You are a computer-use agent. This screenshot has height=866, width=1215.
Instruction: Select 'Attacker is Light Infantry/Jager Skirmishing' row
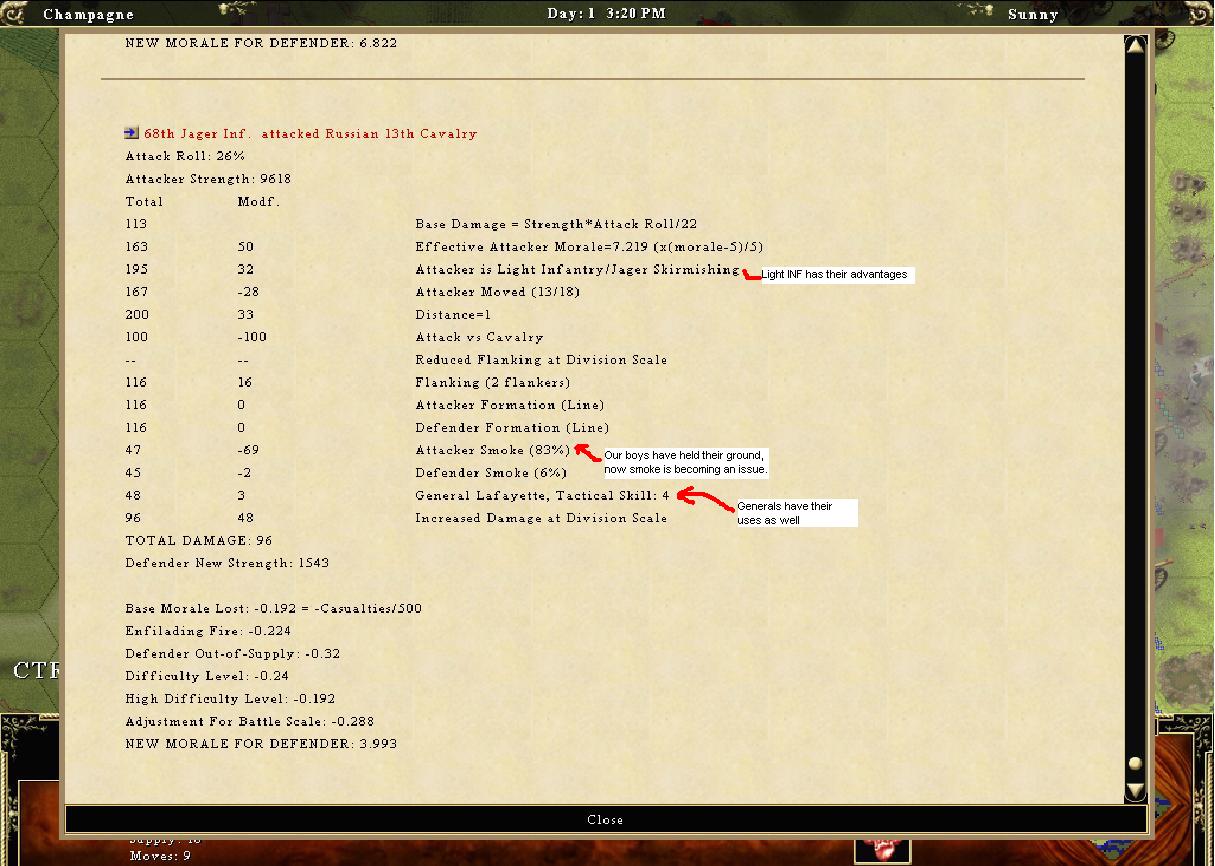pos(578,269)
